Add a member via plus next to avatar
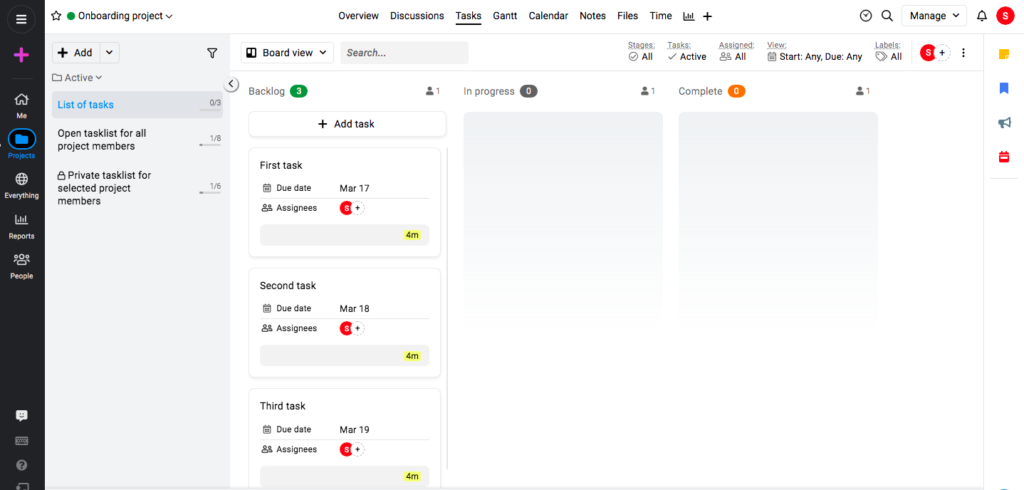The image size is (1024, 490). [x=942, y=53]
